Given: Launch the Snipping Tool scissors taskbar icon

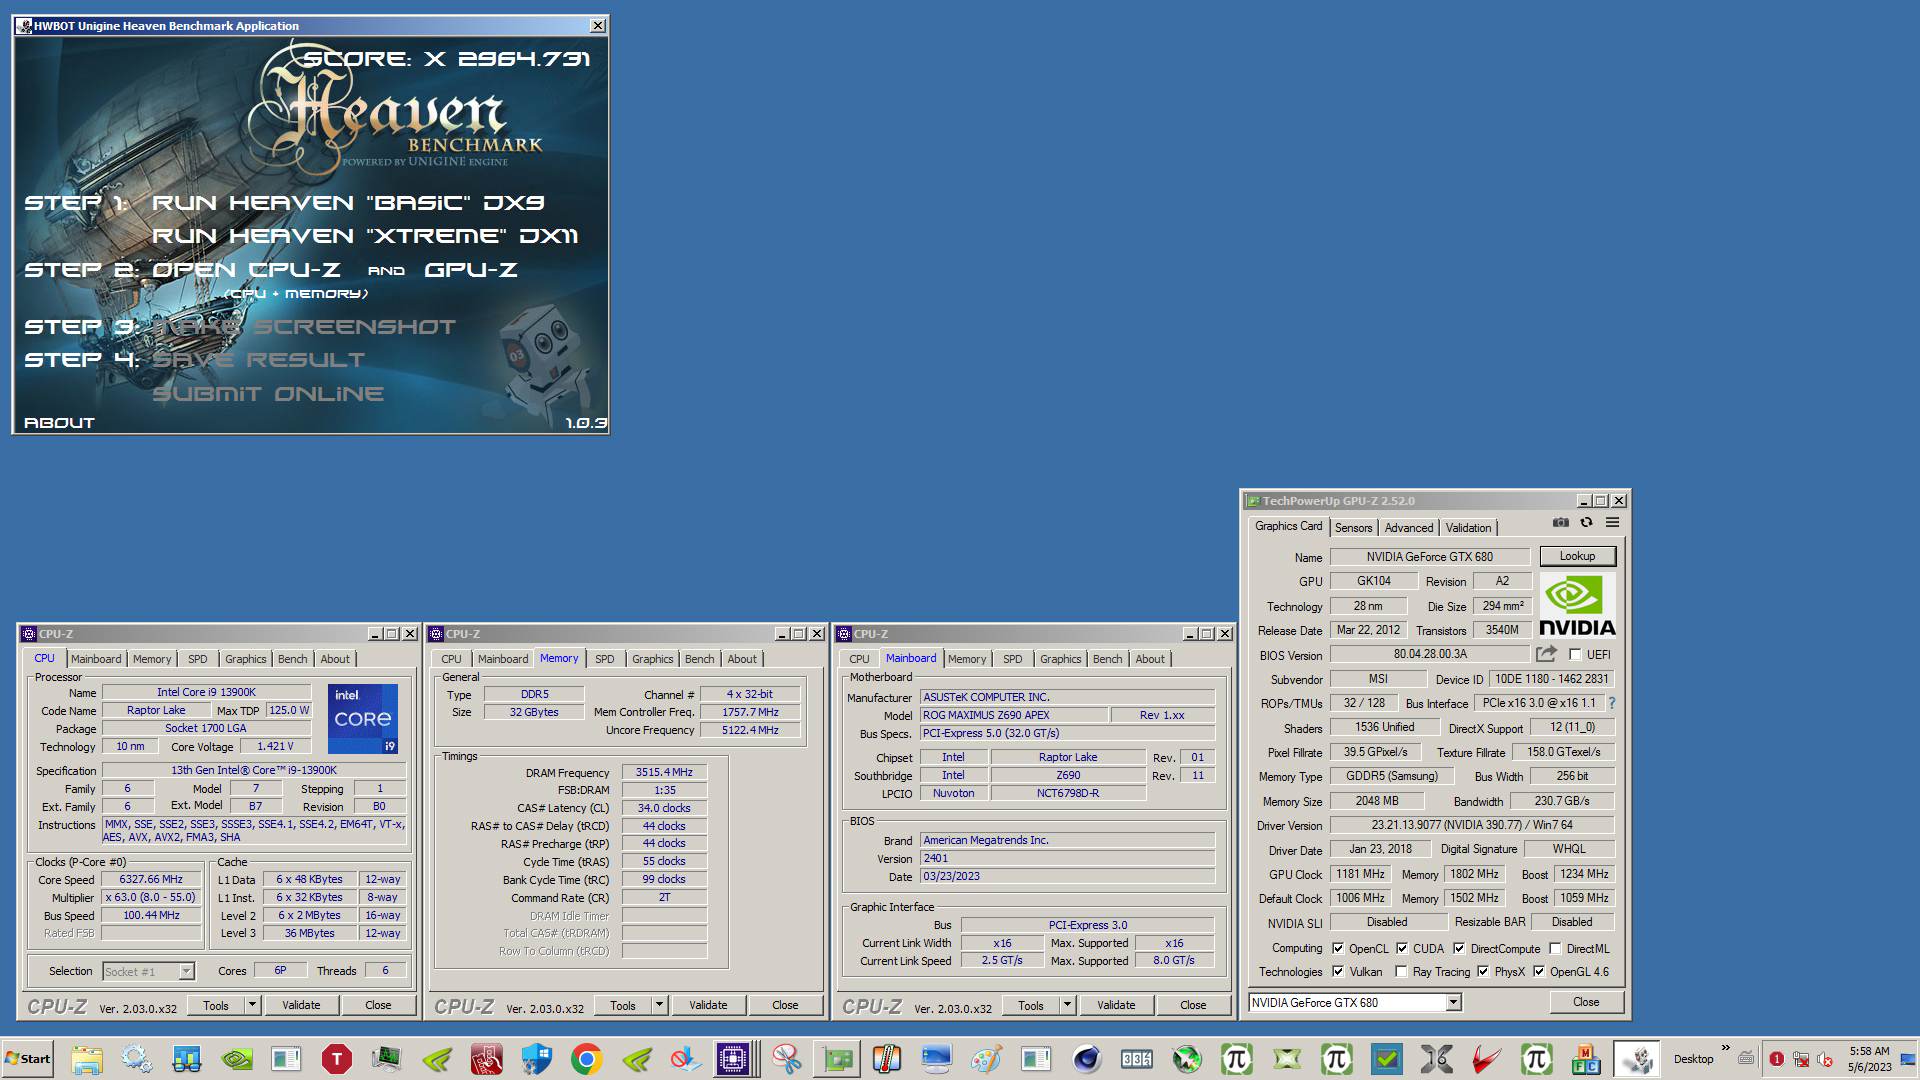Looking at the screenshot, I should (x=787, y=1059).
